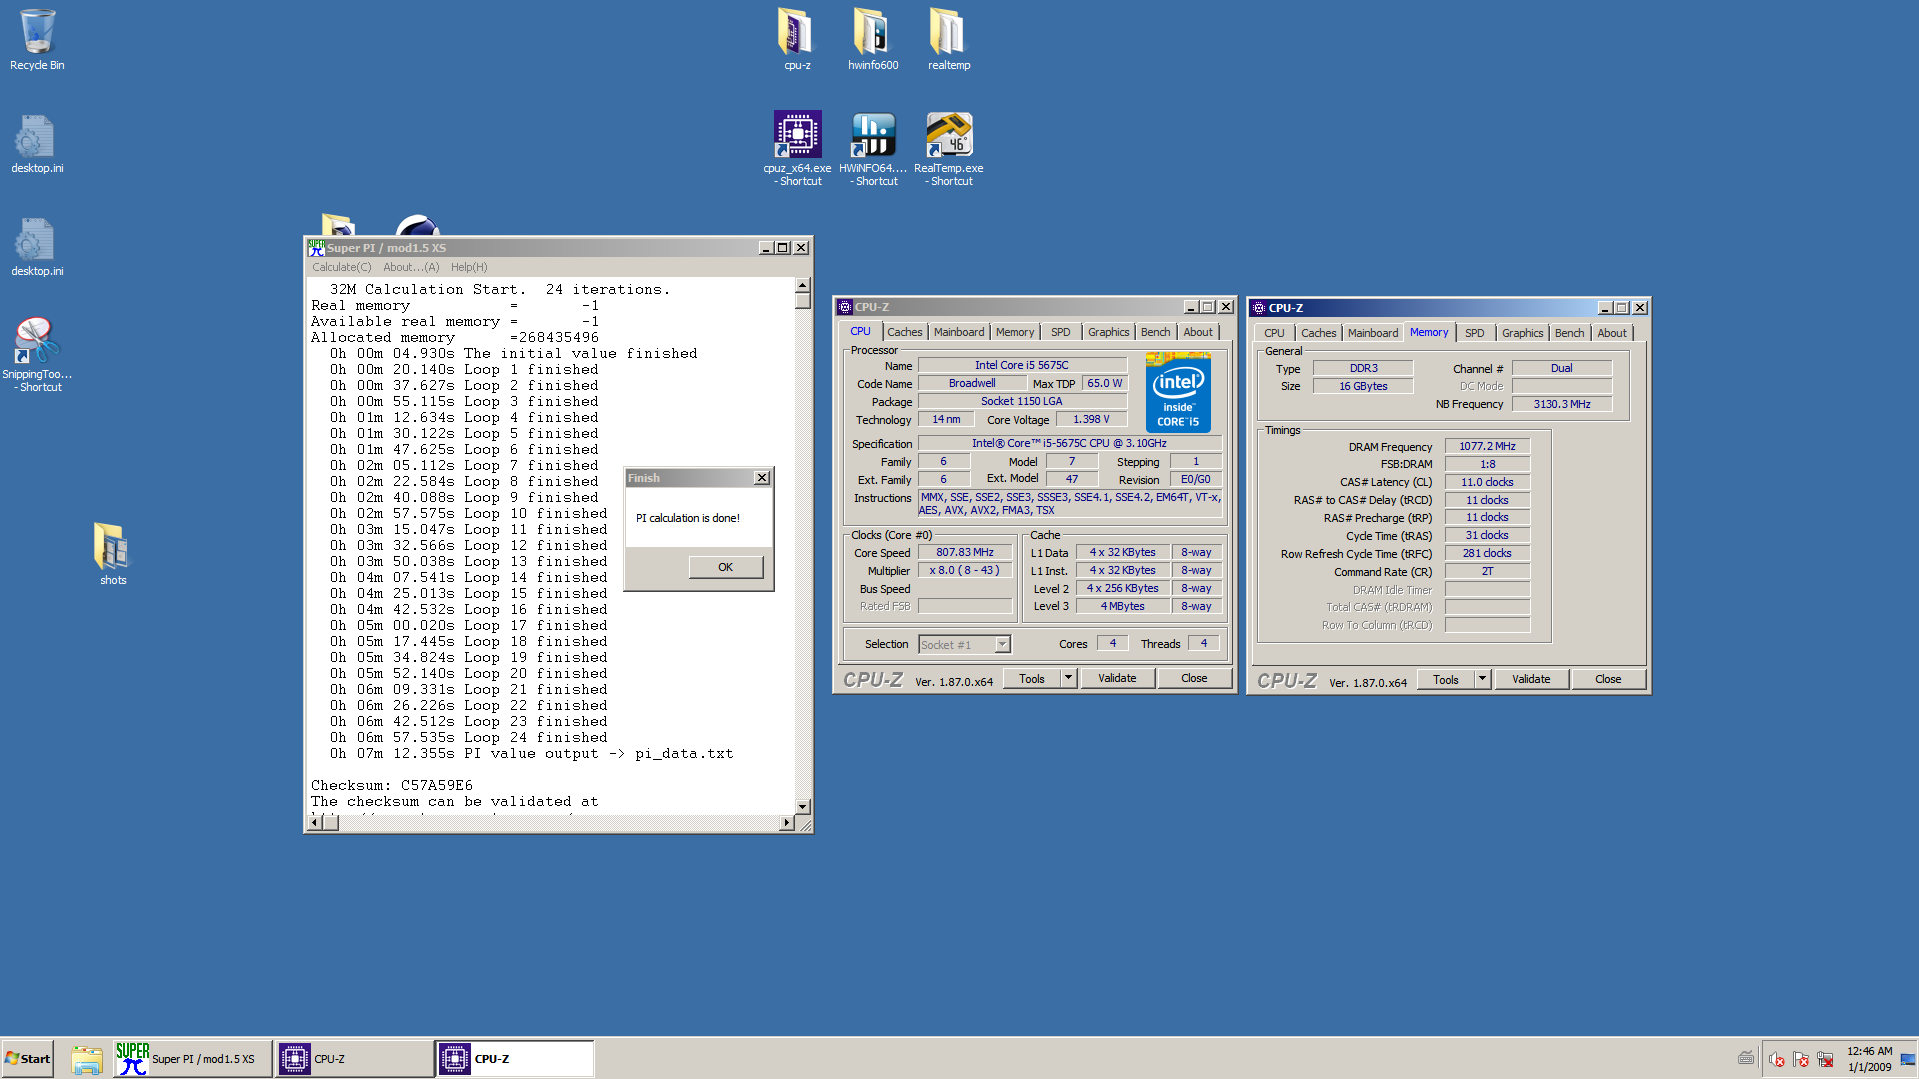This screenshot has height=1079, width=1919.
Task: Open Windows Explorer from taskbar
Action: (x=87, y=1059)
